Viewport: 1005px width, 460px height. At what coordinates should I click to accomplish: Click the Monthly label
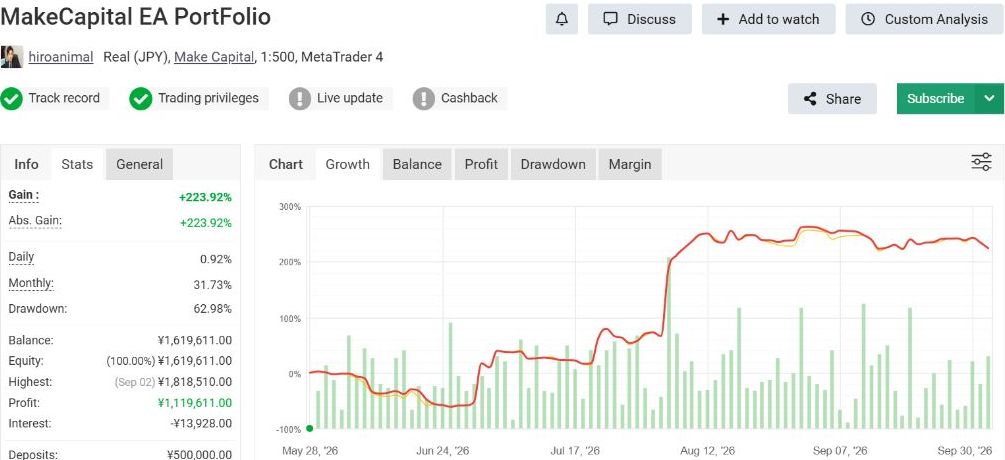(x=31, y=283)
